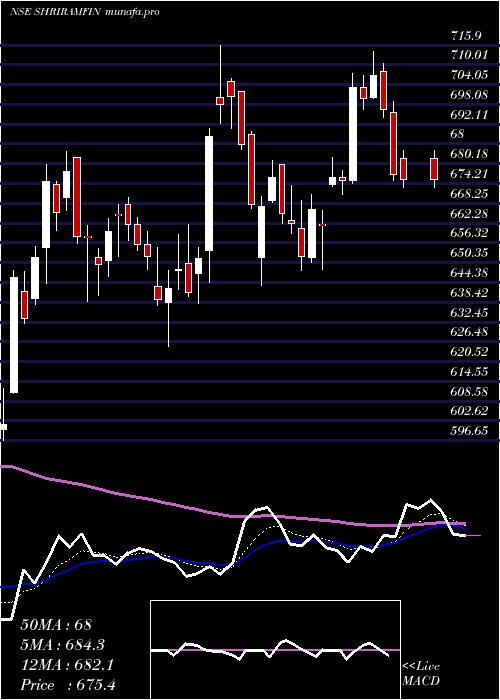
Task: Click the 656.32 axis value
Action: pos(469,233)
